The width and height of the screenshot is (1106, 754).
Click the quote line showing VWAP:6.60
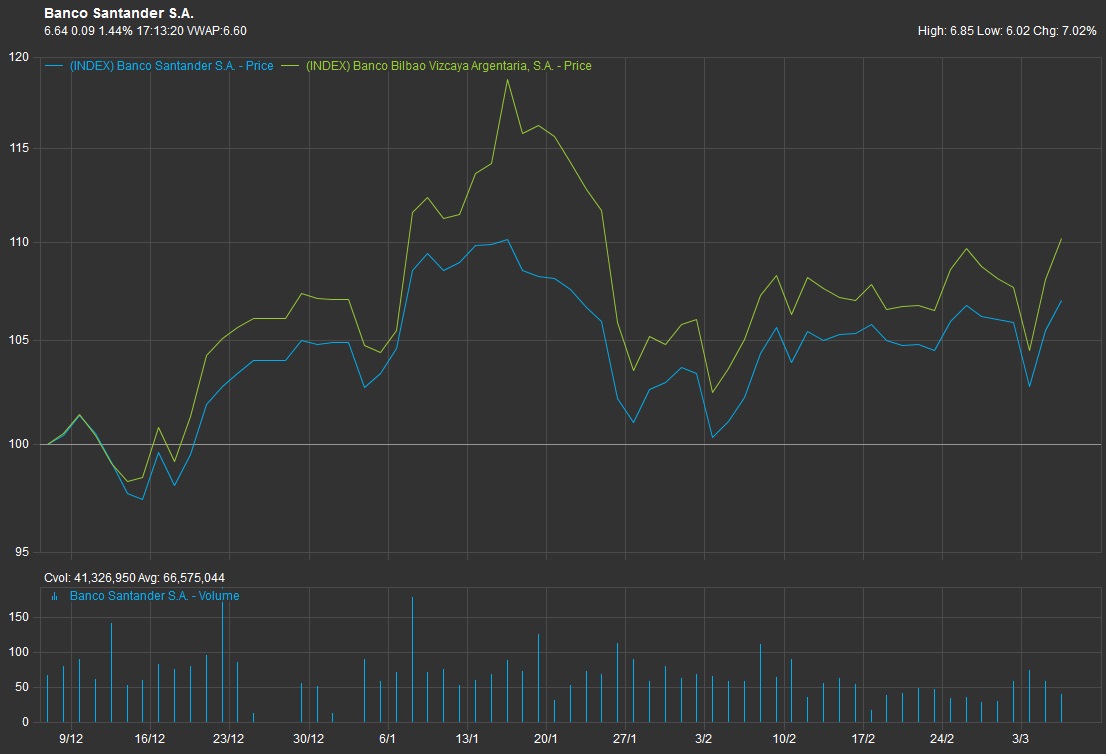145,31
